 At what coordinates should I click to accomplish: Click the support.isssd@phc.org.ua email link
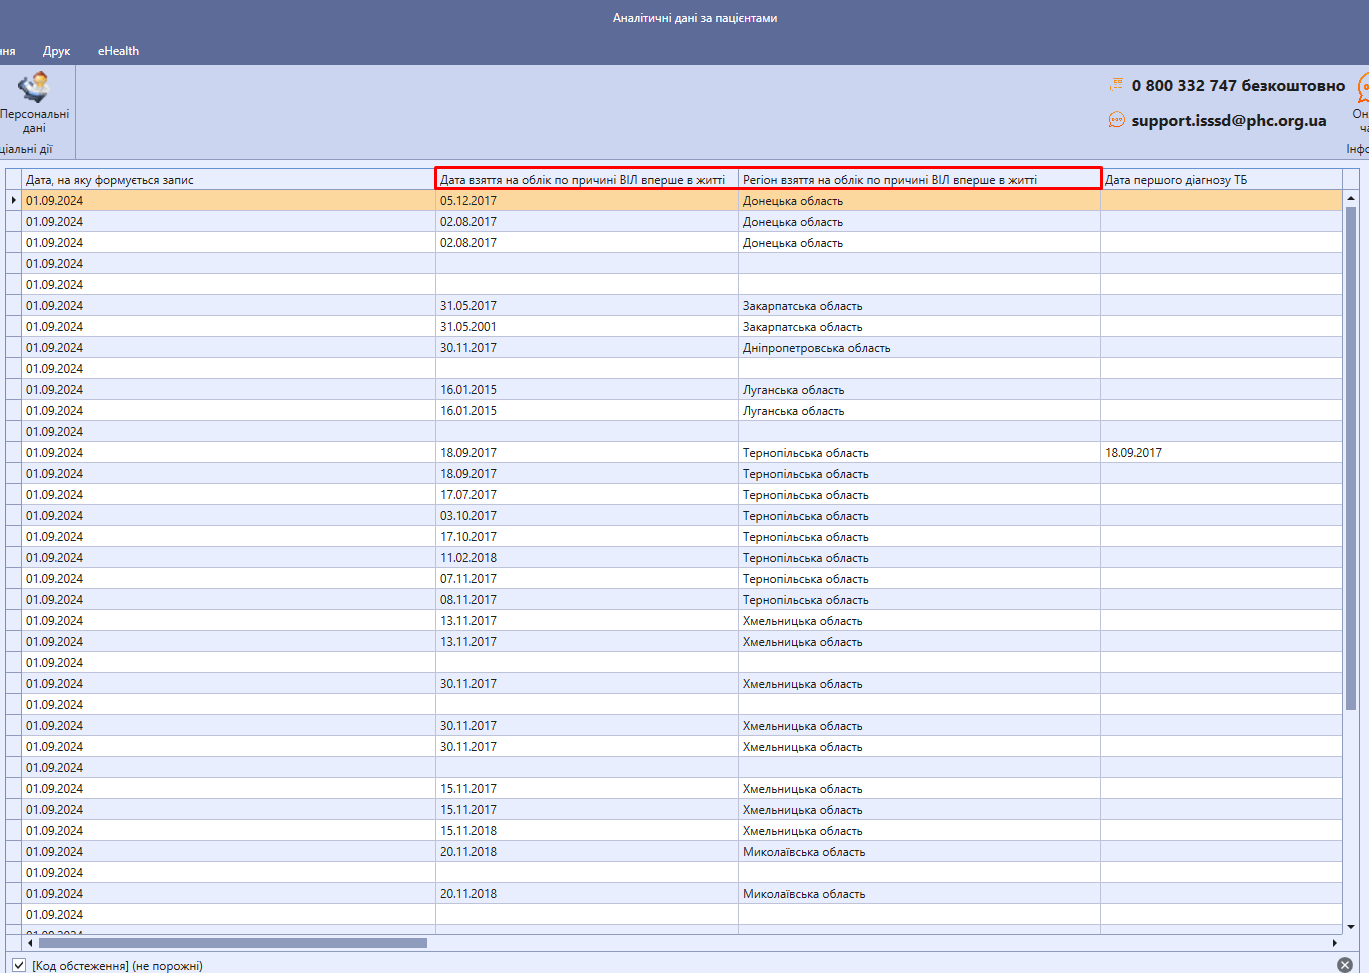(1229, 120)
